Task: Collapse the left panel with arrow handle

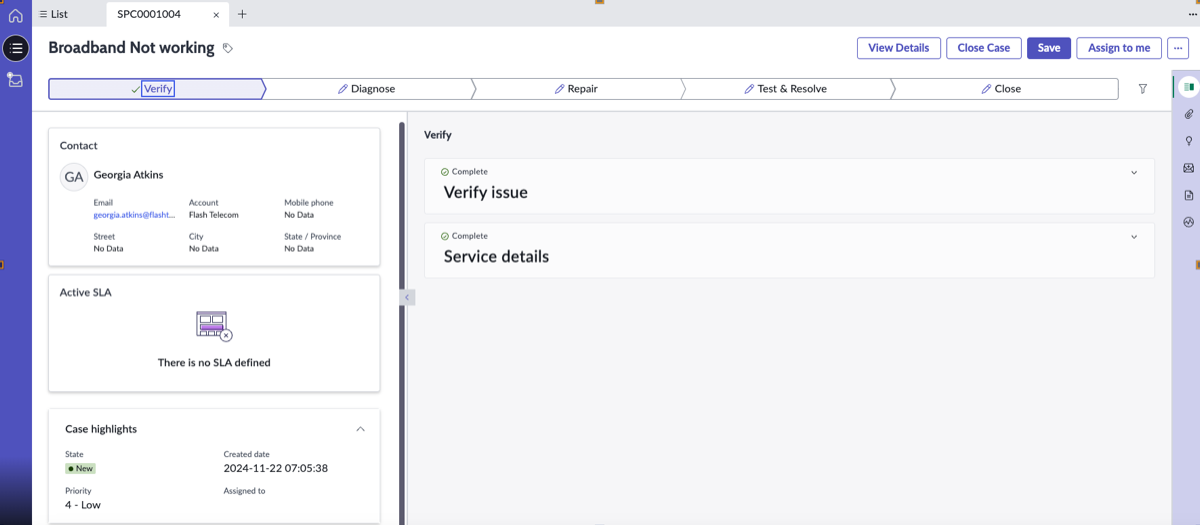Action: tap(407, 297)
